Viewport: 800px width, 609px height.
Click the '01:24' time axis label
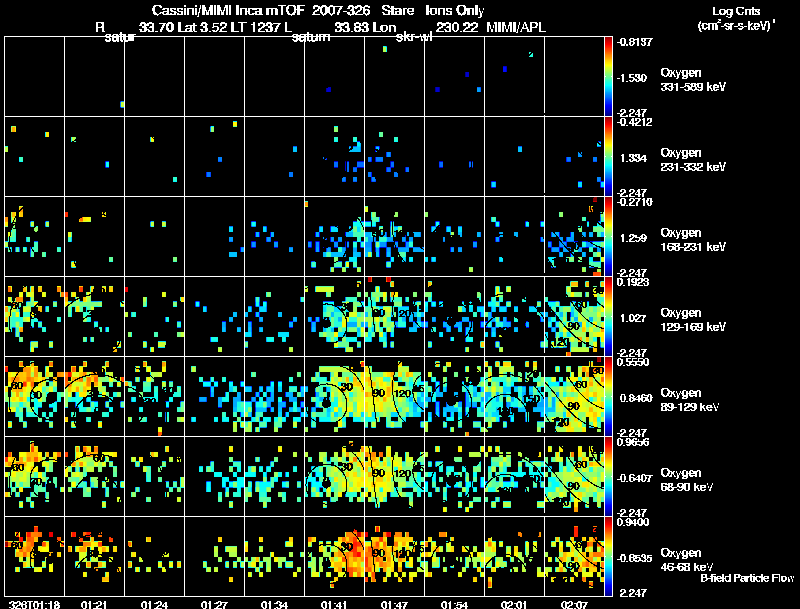(x=155, y=604)
